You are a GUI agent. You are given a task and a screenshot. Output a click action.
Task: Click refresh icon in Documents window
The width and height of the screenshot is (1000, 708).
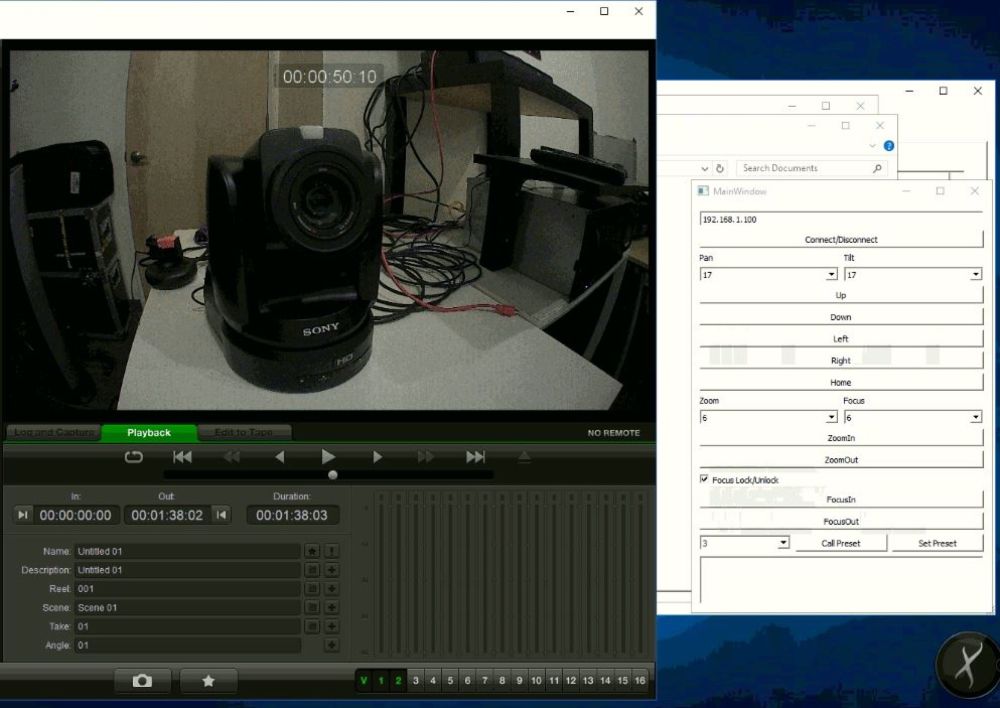click(720, 168)
